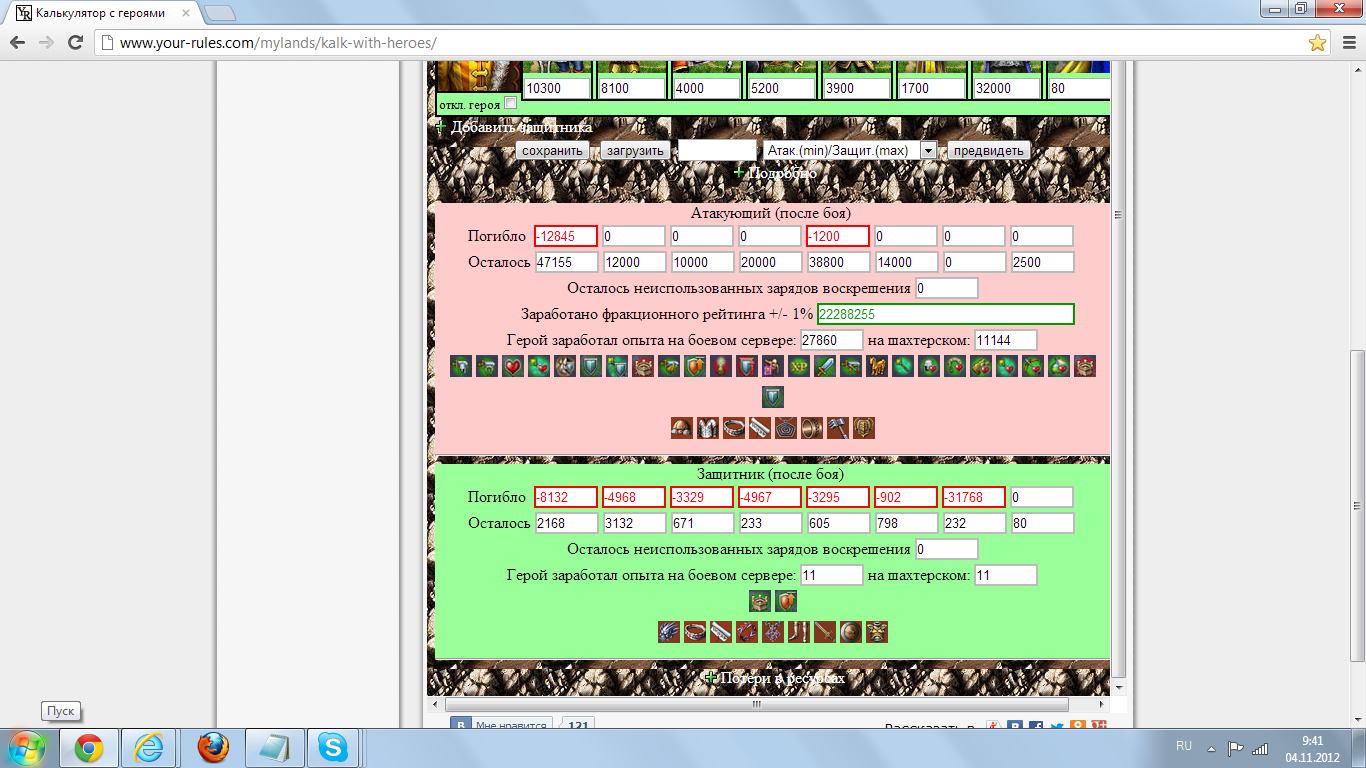Open the Атак.(min)/Защит.(max) dropdown
This screenshot has width=1366, height=768.
(x=849, y=150)
